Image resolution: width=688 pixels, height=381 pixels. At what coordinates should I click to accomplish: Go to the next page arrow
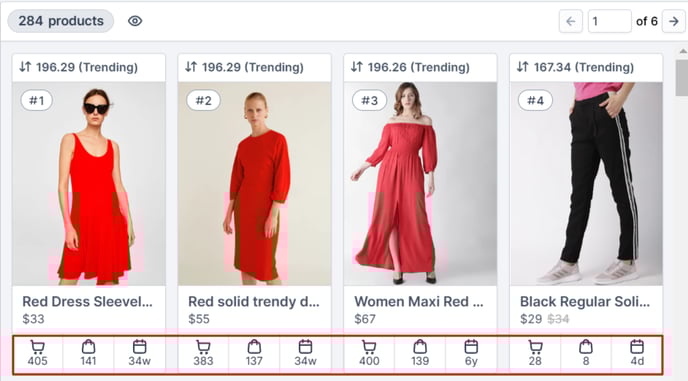tap(674, 21)
